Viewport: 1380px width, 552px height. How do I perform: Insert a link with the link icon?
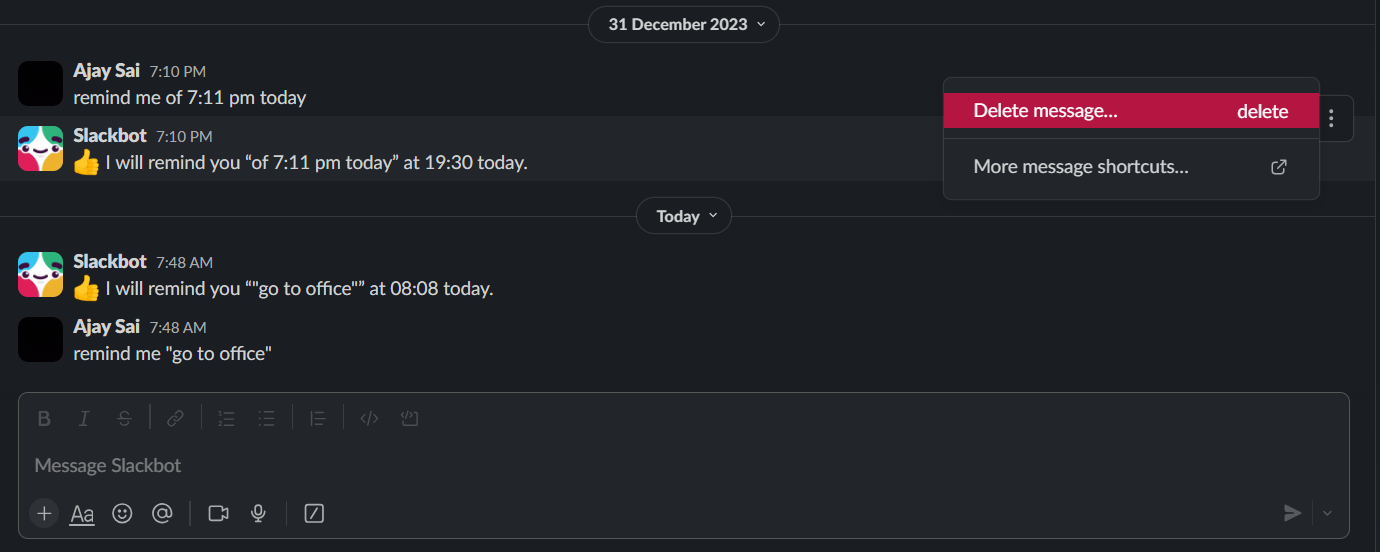click(175, 419)
